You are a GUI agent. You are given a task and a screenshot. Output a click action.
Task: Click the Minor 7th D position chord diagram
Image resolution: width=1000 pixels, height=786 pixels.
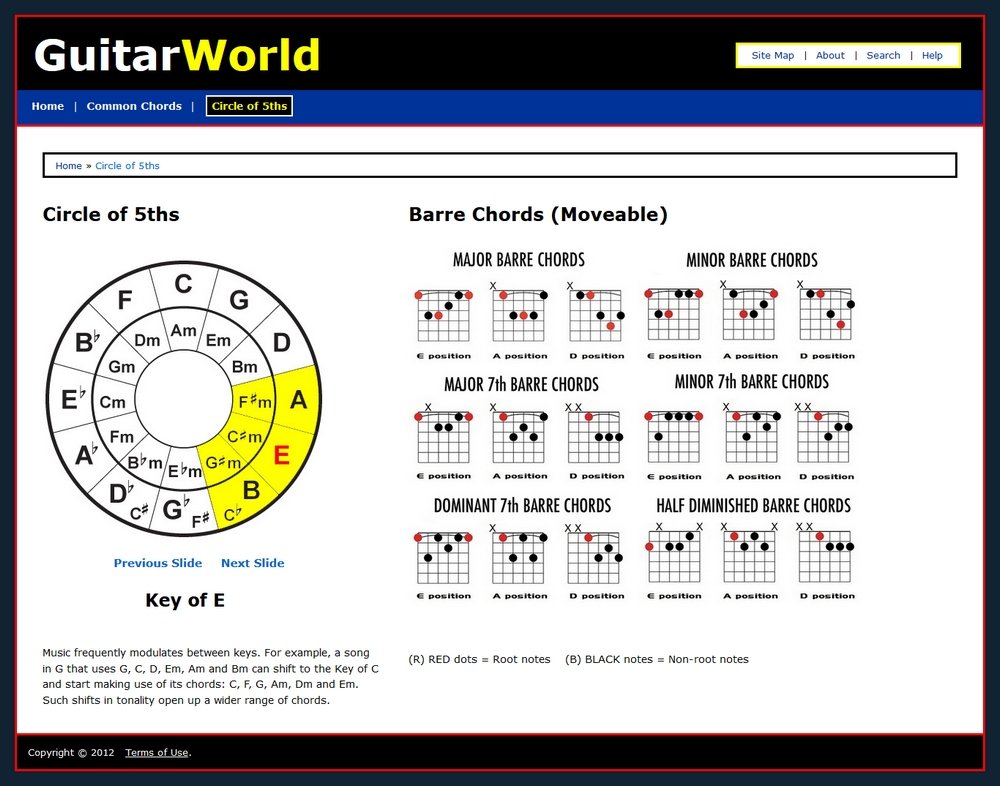825,441
